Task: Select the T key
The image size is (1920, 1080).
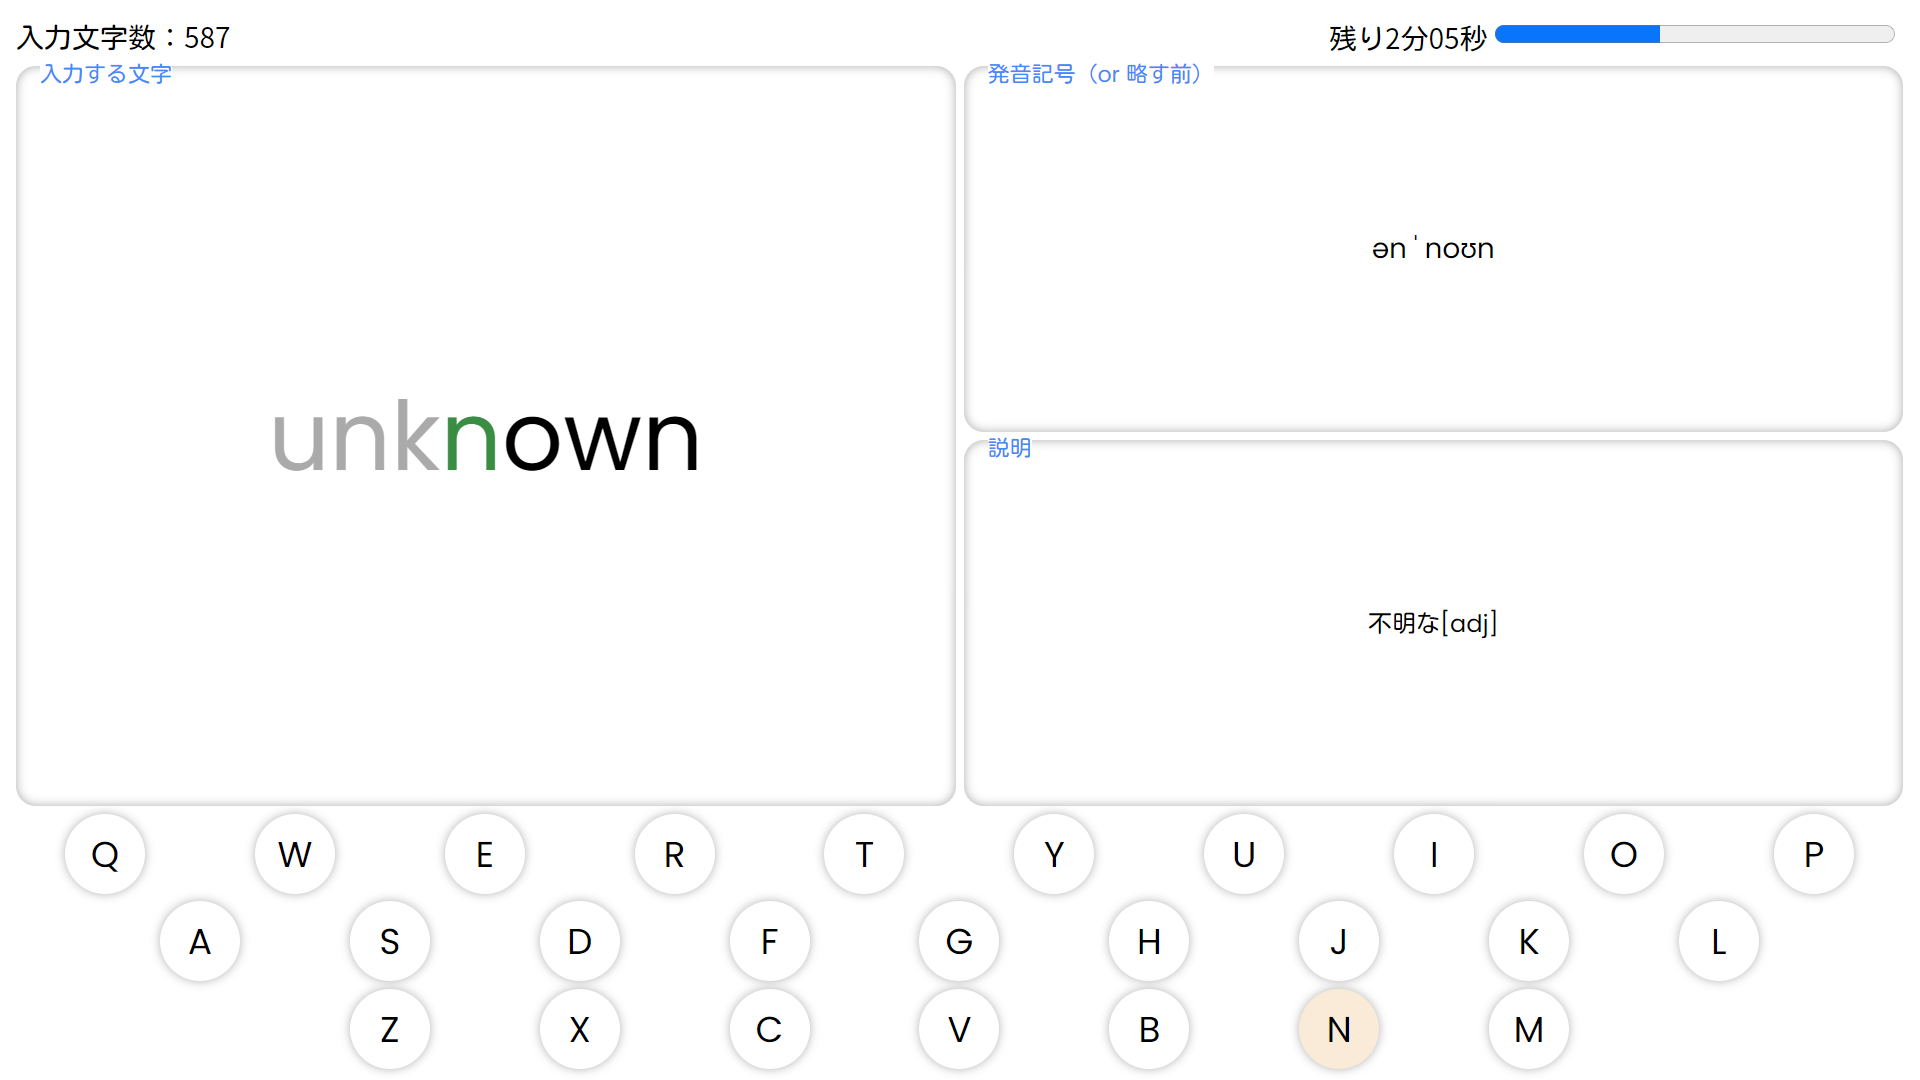Action: [x=864, y=854]
